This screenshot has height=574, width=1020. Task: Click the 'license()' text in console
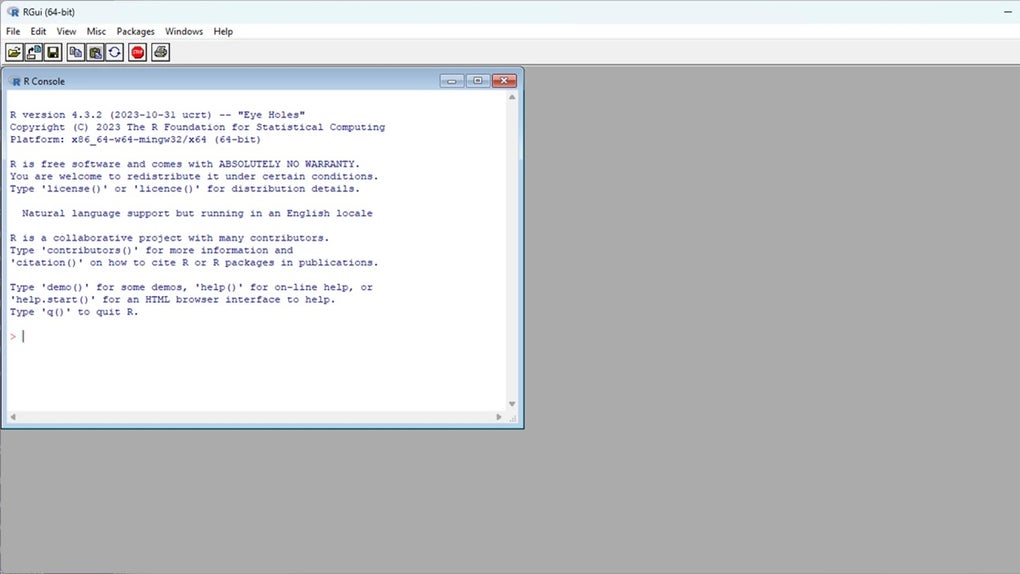(74, 189)
